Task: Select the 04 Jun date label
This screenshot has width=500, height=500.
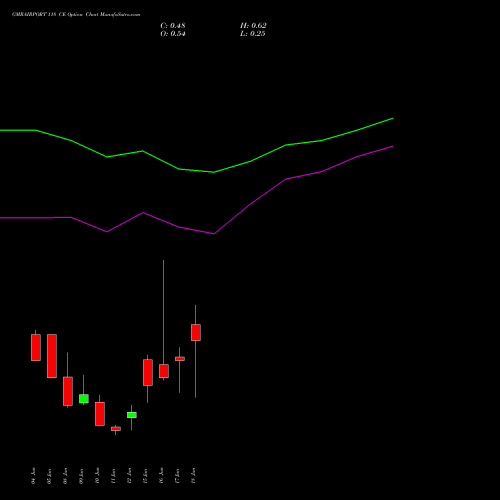Action: coord(33,476)
